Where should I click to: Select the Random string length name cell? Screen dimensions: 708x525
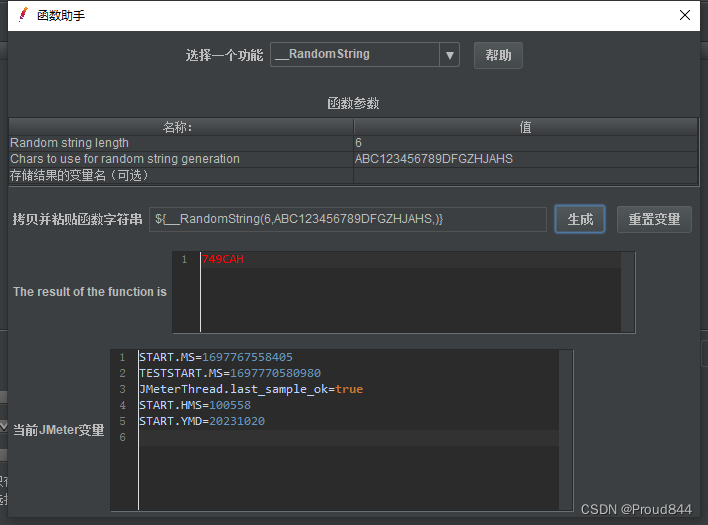coord(181,143)
